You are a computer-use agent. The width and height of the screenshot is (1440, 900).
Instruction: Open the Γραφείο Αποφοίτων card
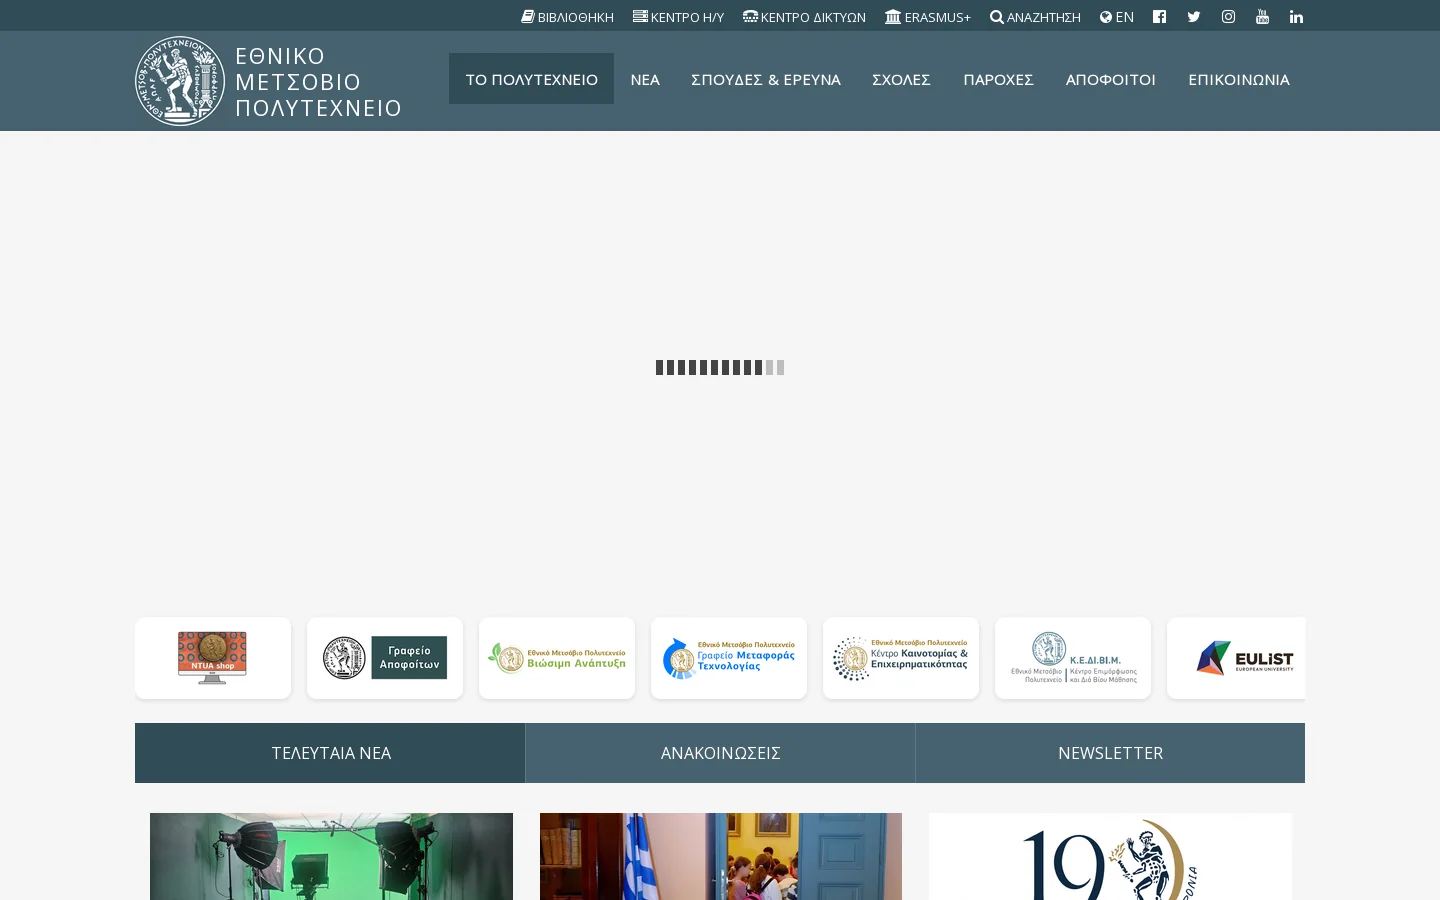point(385,658)
